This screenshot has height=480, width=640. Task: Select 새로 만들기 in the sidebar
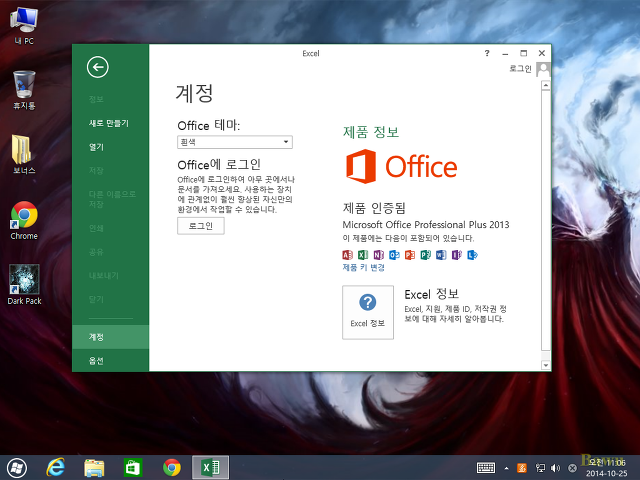pyautogui.click(x=109, y=123)
